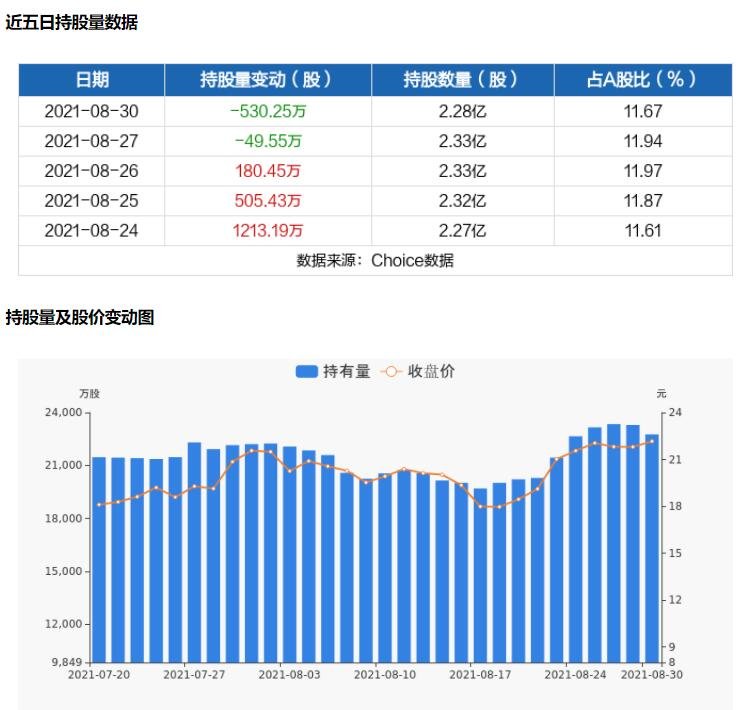
Task: Click the 持股量变动（股） column header
Action: click(268, 80)
